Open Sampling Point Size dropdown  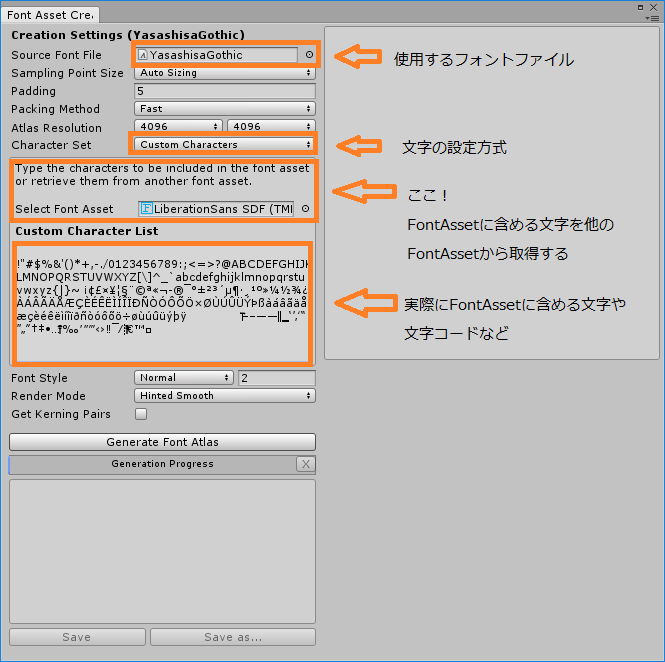pyautogui.click(x=225, y=73)
